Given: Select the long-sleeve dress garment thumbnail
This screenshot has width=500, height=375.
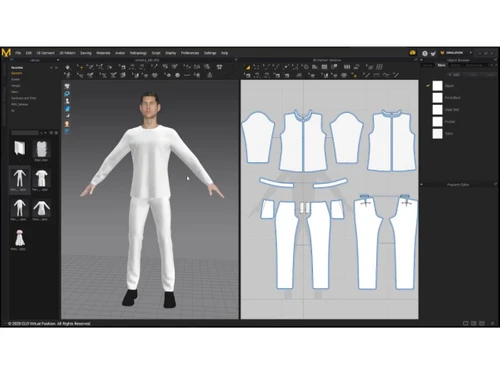Looking at the screenshot, I should click(41, 208).
